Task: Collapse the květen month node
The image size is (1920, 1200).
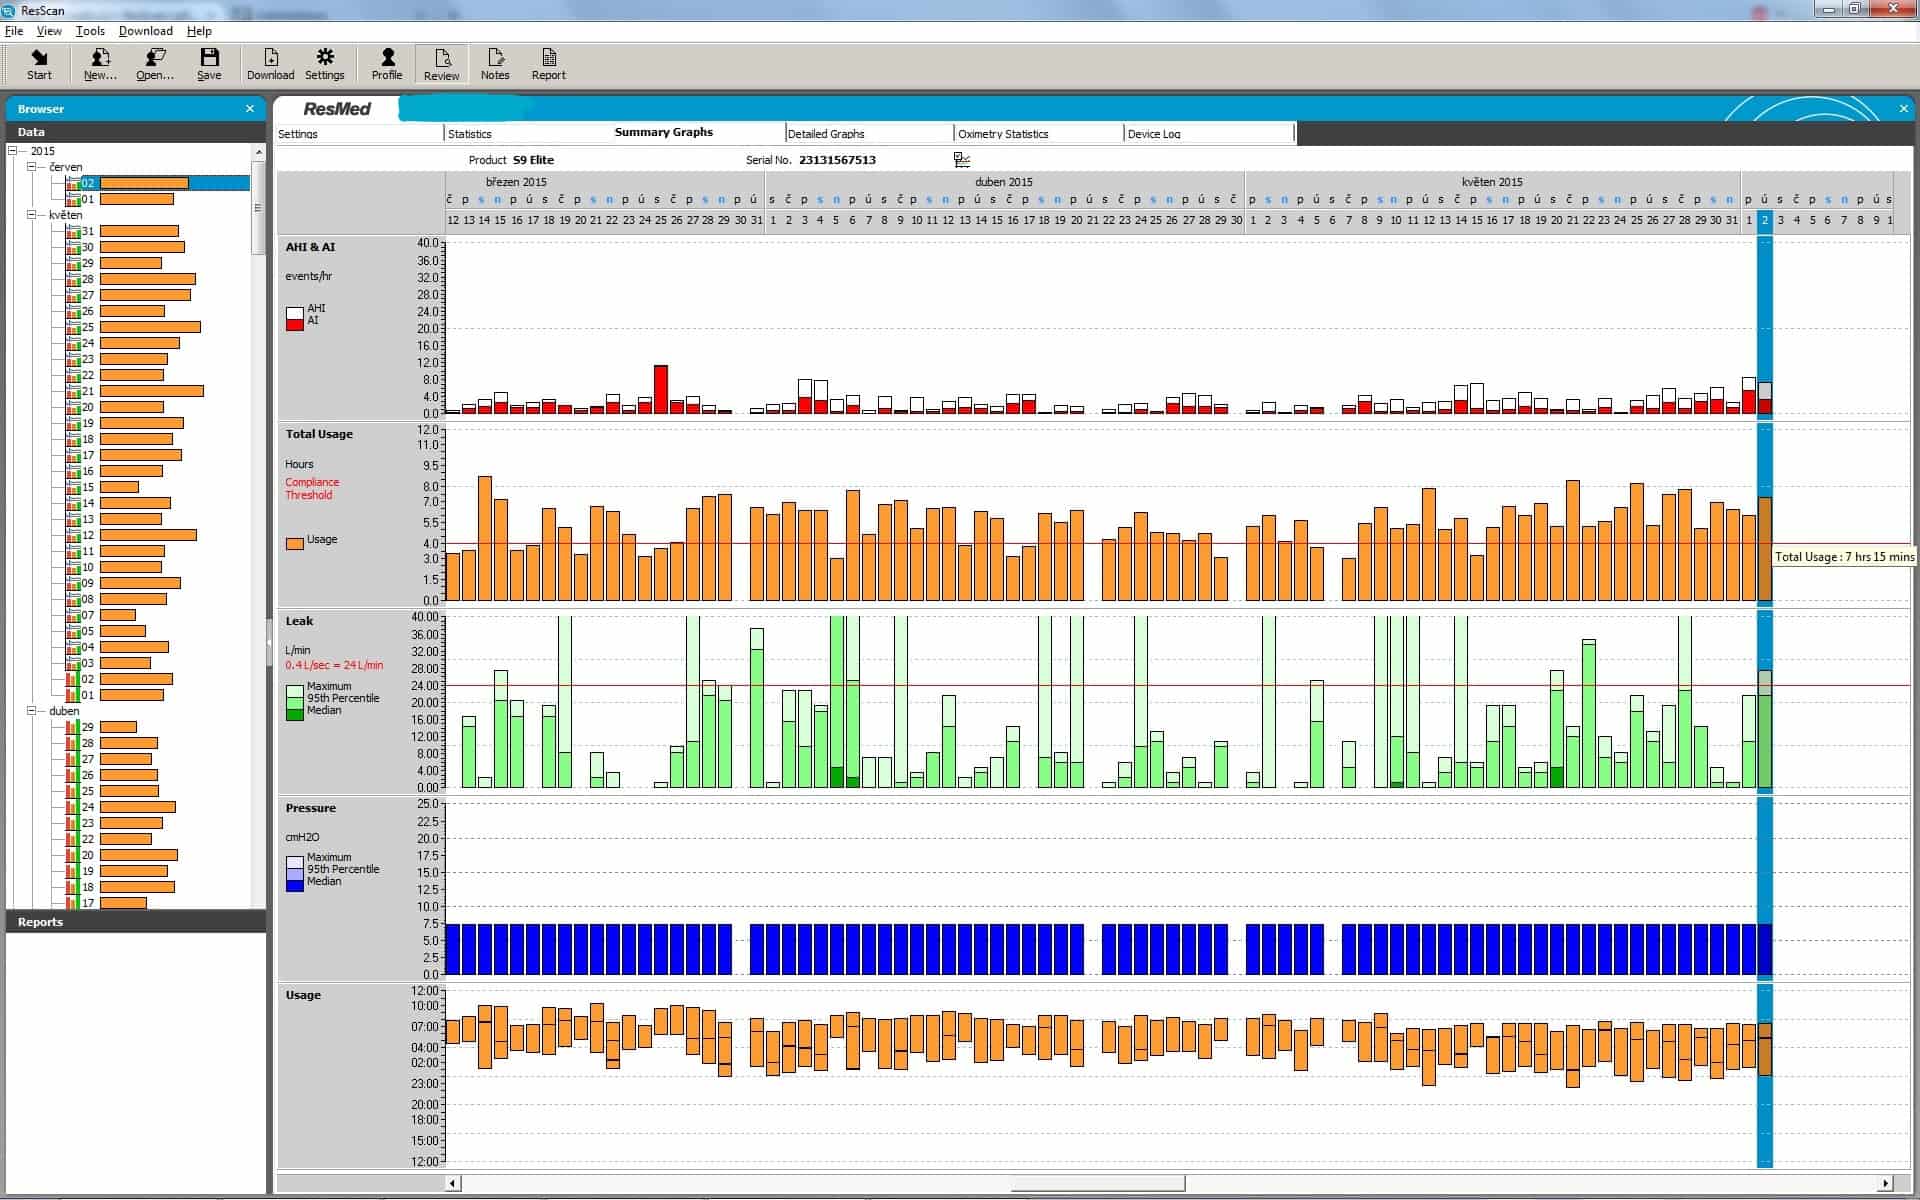Action: pos(31,215)
